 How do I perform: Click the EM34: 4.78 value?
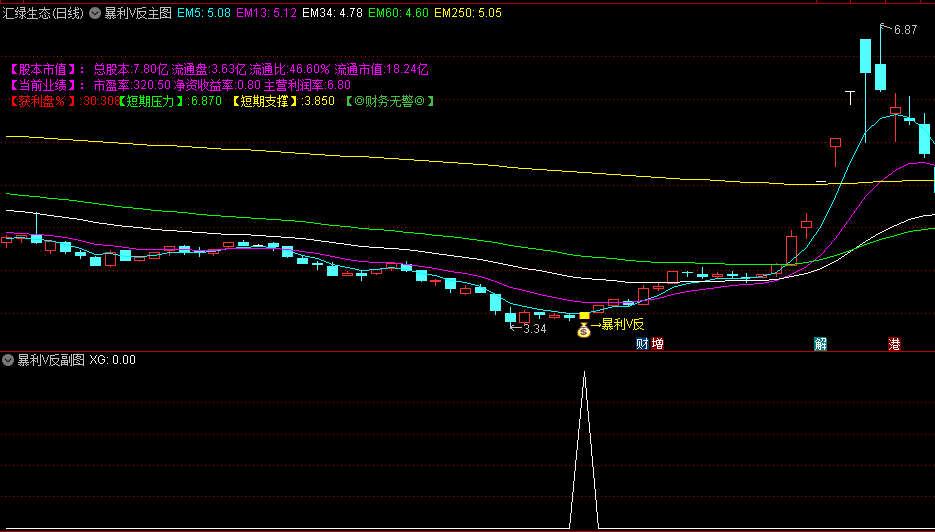(333, 13)
